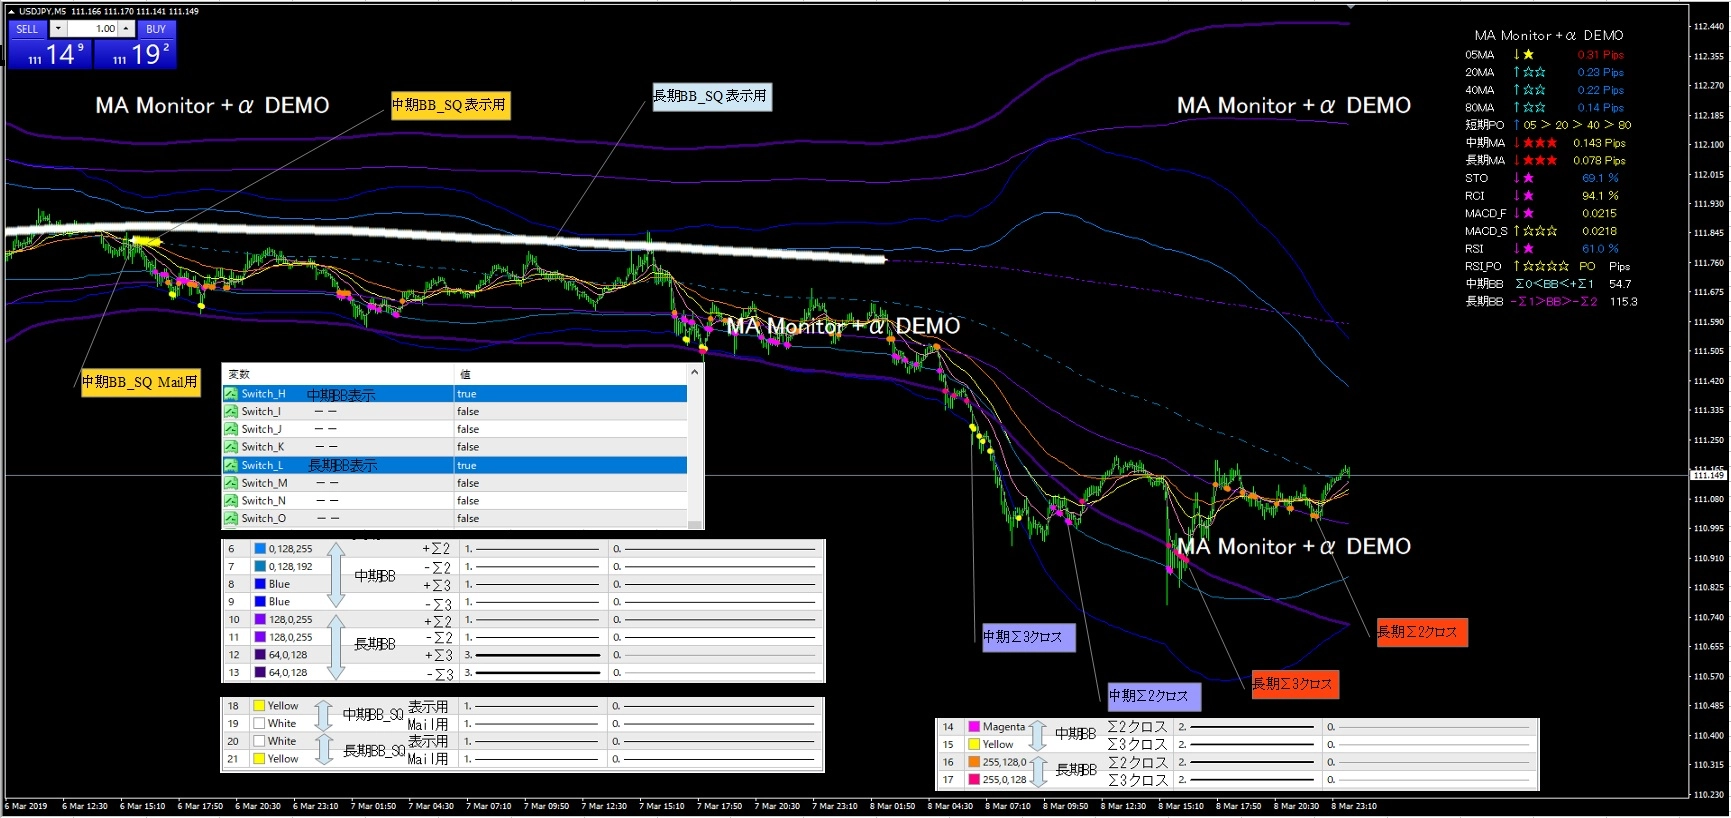The height and width of the screenshot is (818, 1731).
Task: Pick the 255,0,128 color swatch in row 17
Action: coord(974,780)
